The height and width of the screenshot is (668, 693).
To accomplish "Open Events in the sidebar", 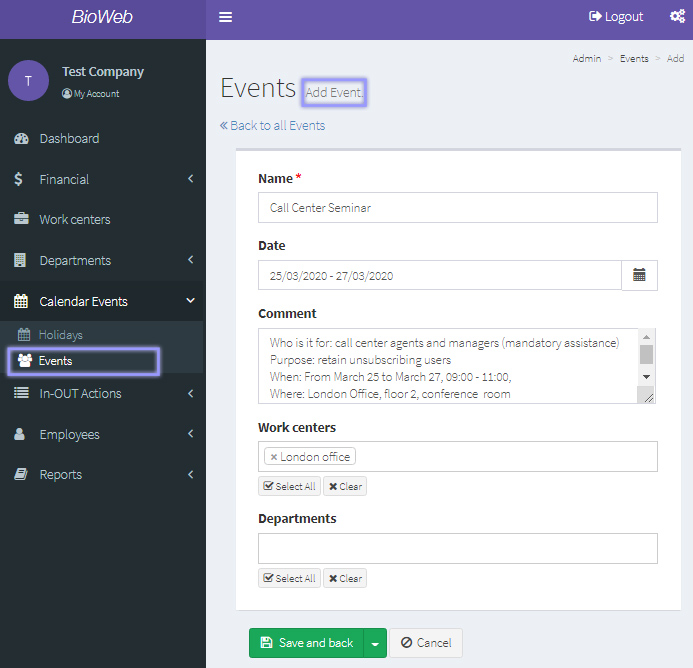I will (x=56, y=361).
